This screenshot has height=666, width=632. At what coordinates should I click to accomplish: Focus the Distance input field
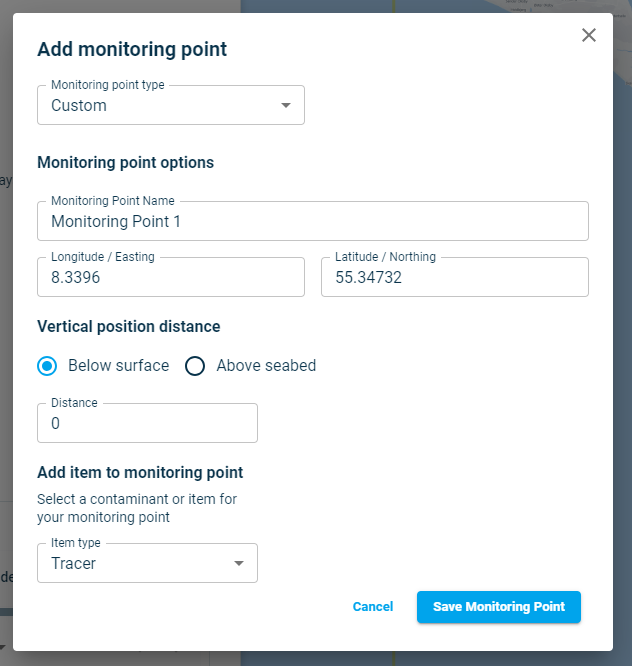tap(147, 424)
